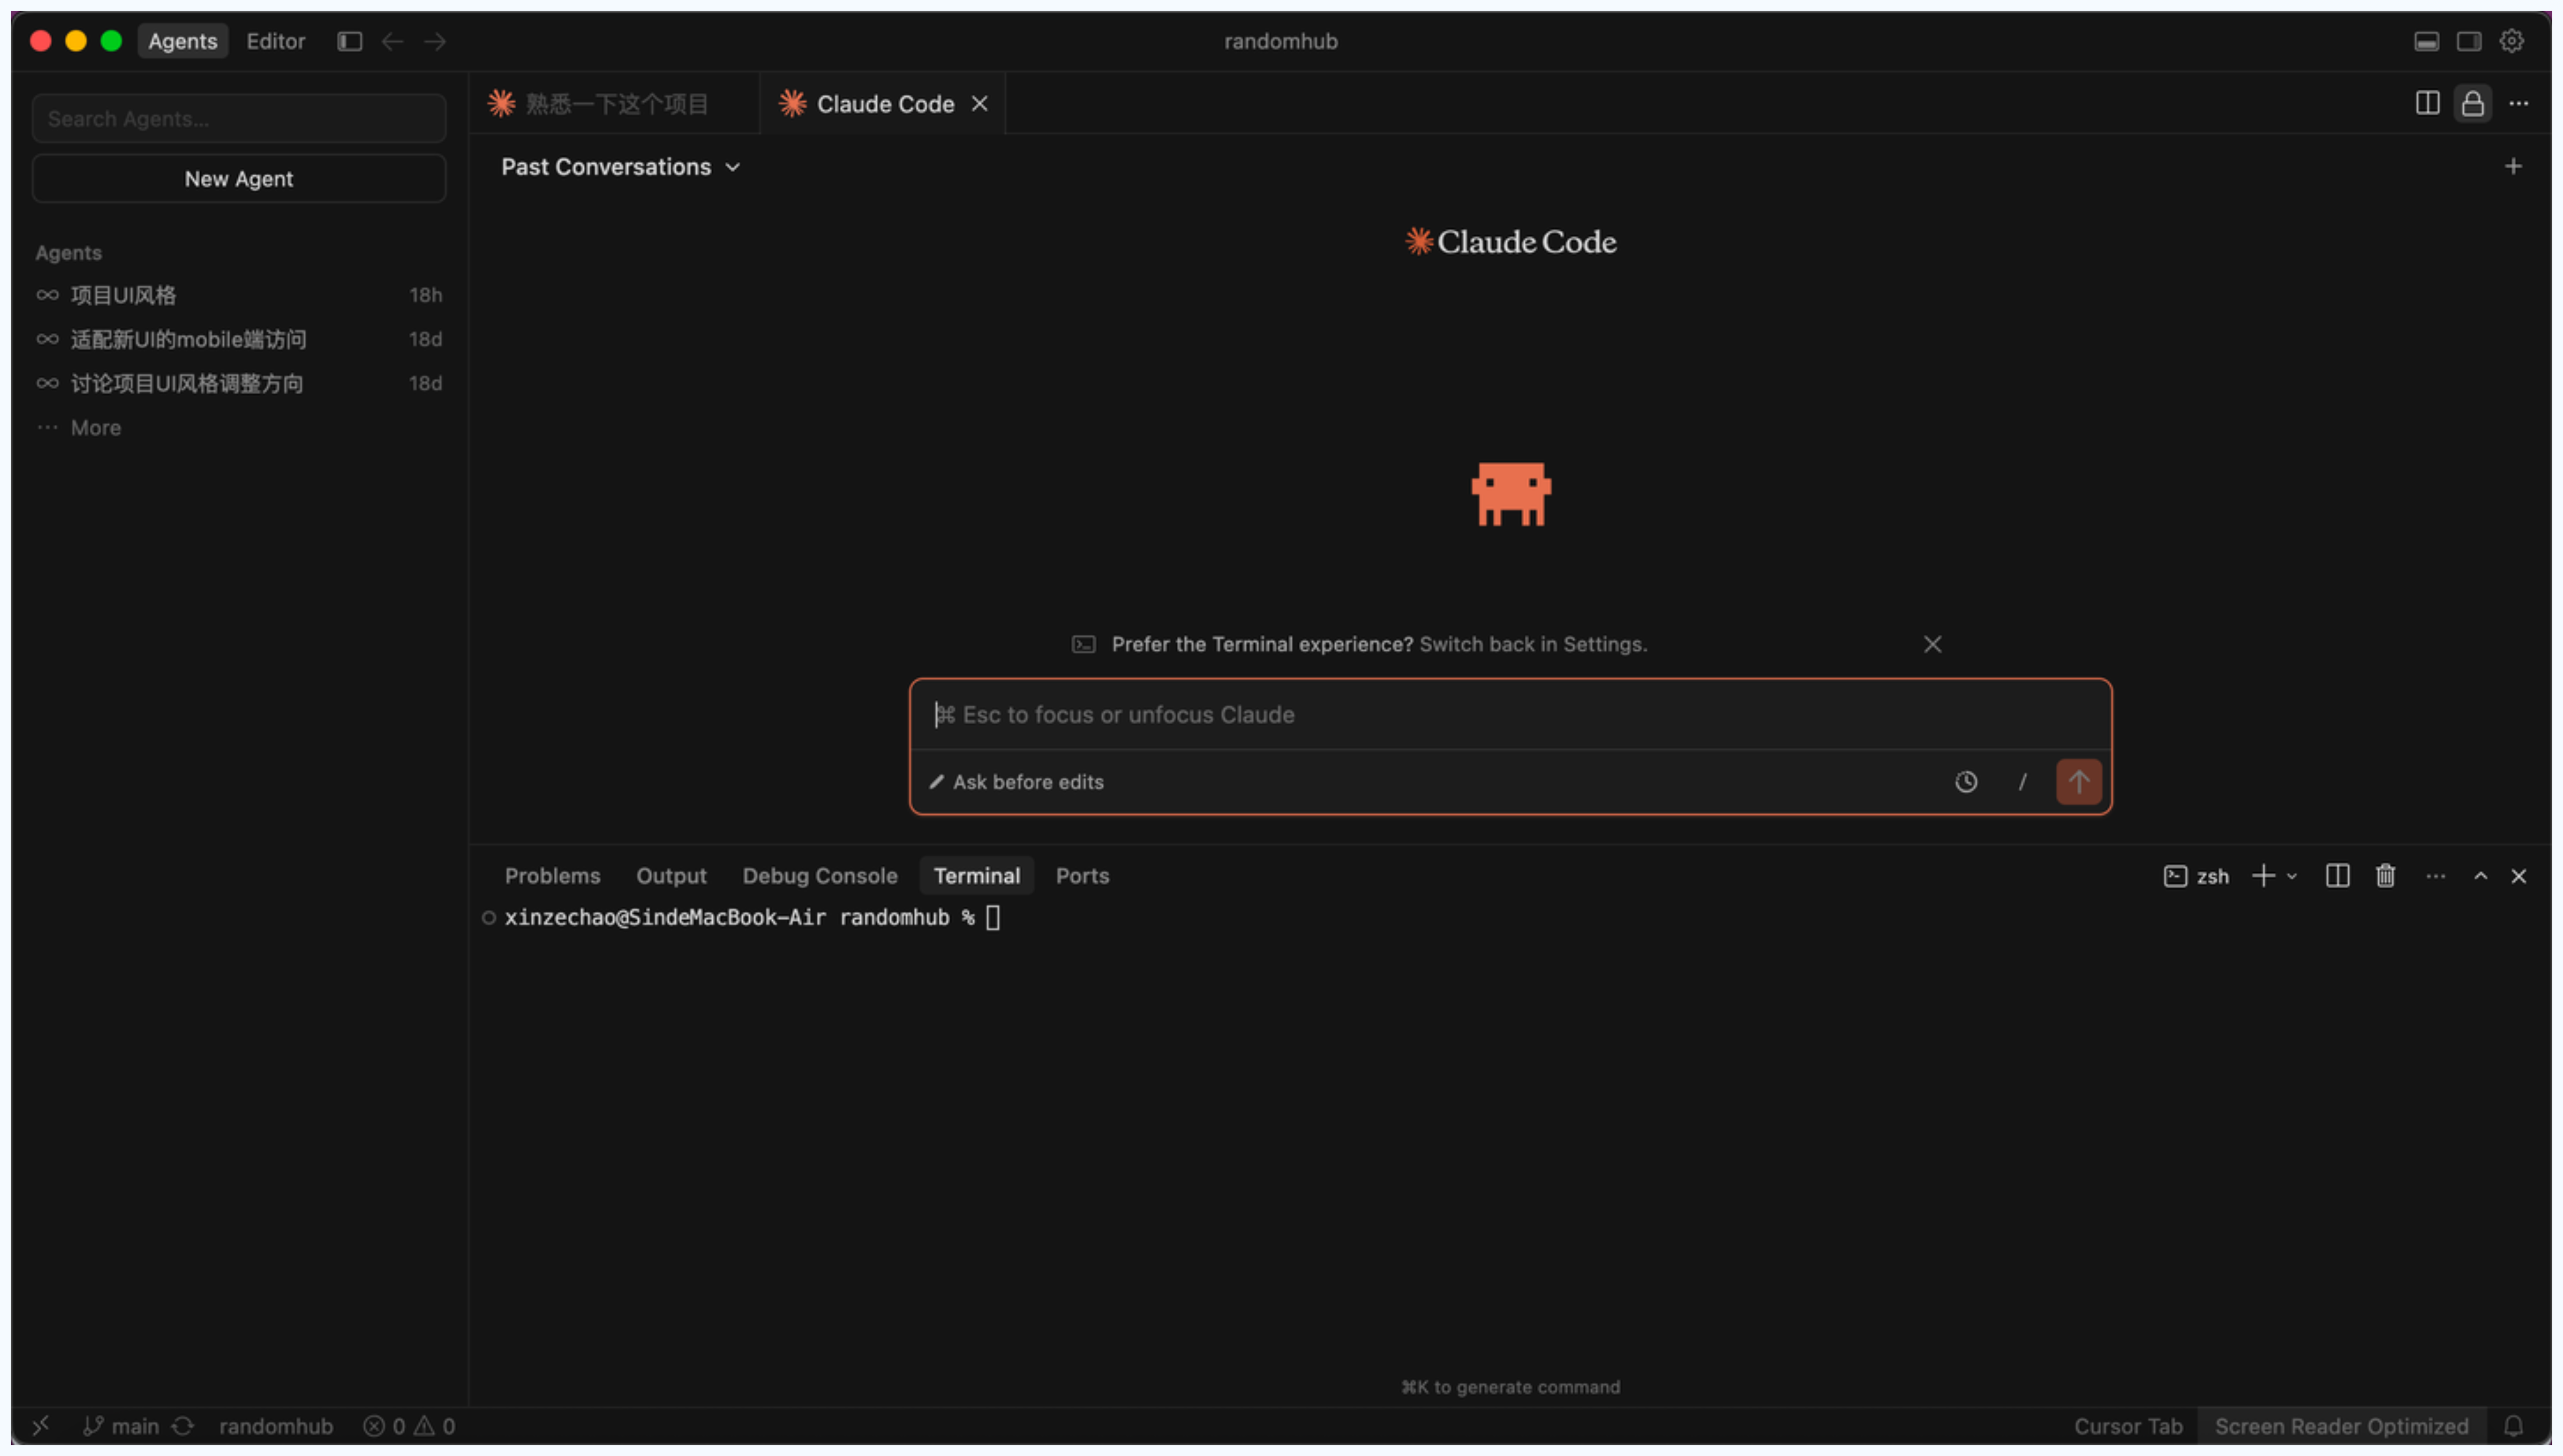Select the Terminal panel tab
The width and height of the screenshot is (2563, 1456).
(x=977, y=876)
